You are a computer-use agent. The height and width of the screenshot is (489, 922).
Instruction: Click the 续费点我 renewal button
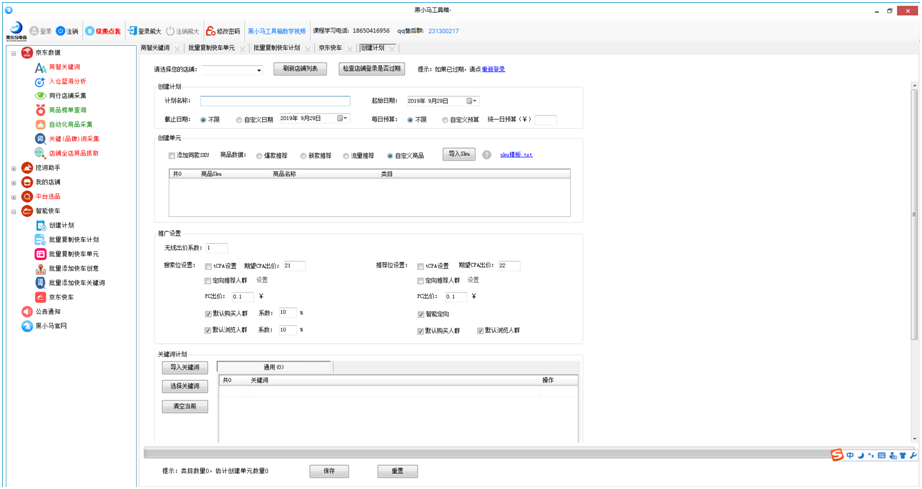tap(103, 31)
